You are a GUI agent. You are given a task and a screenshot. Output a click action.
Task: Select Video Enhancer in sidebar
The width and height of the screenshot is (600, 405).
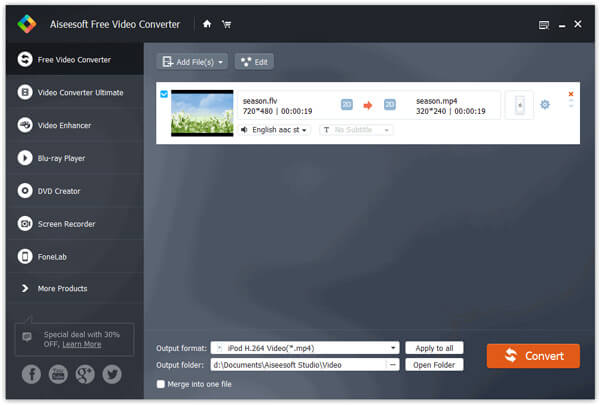click(75, 125)
